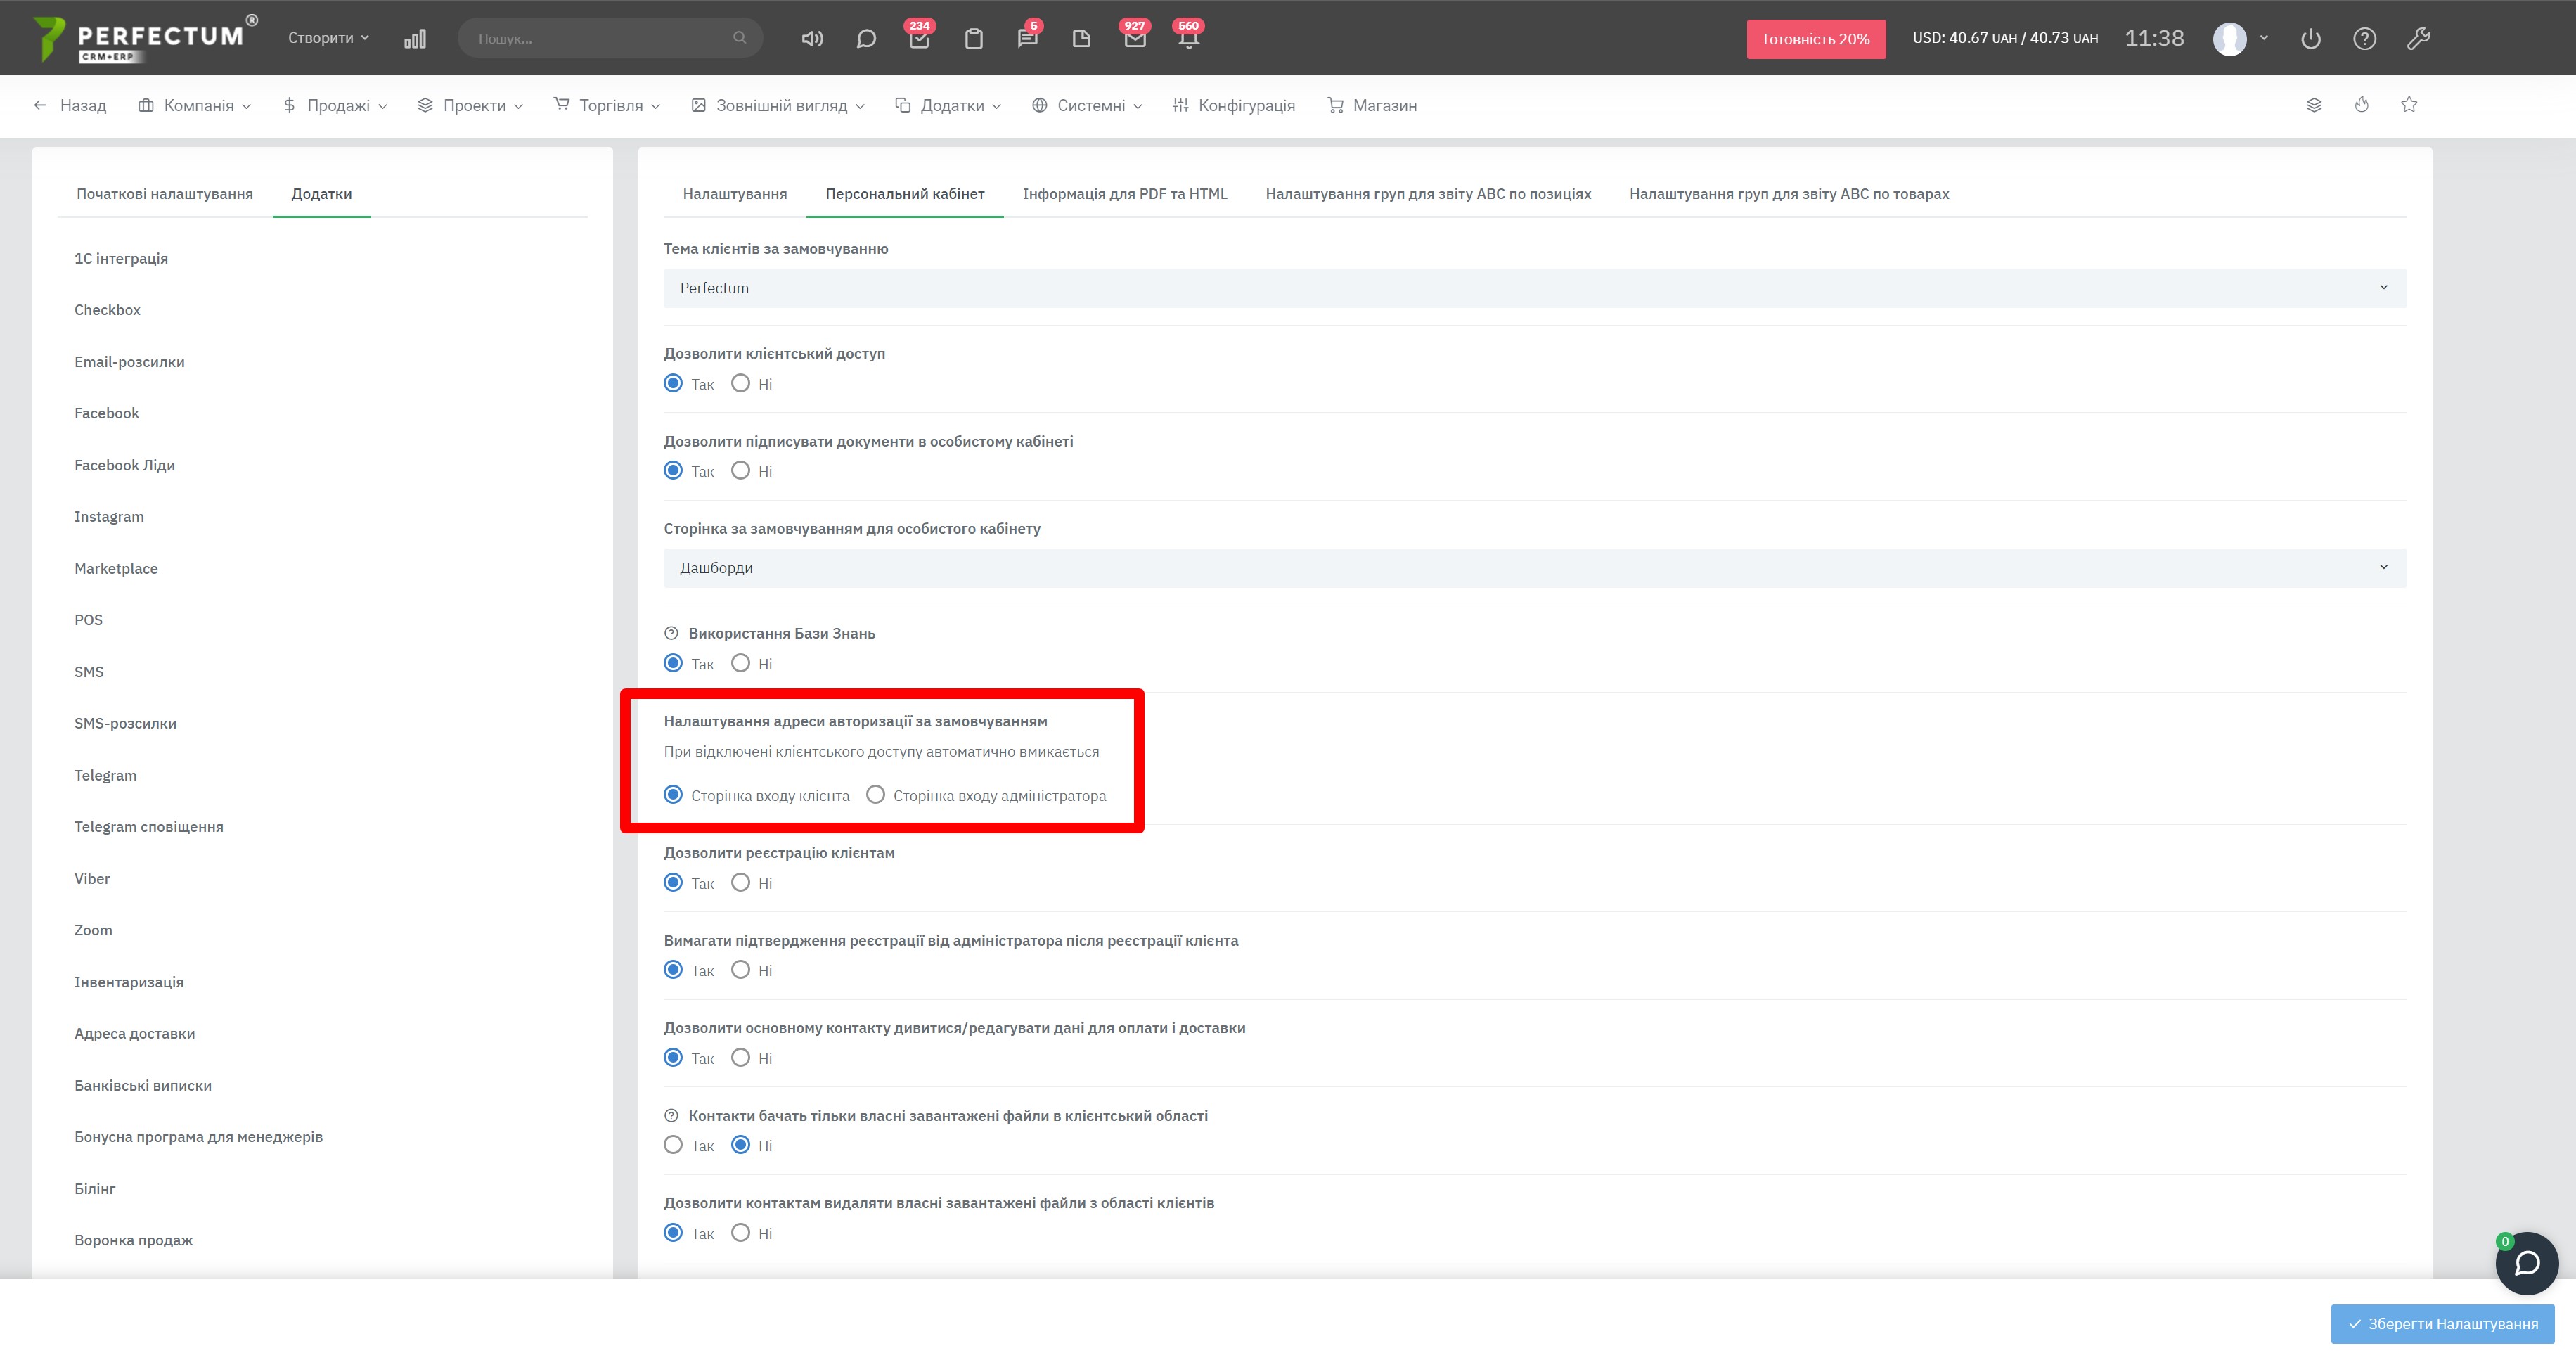Click the megaphone announcements icon
Viewport: 2576px width, 1360px height.
tap(812, 39)
